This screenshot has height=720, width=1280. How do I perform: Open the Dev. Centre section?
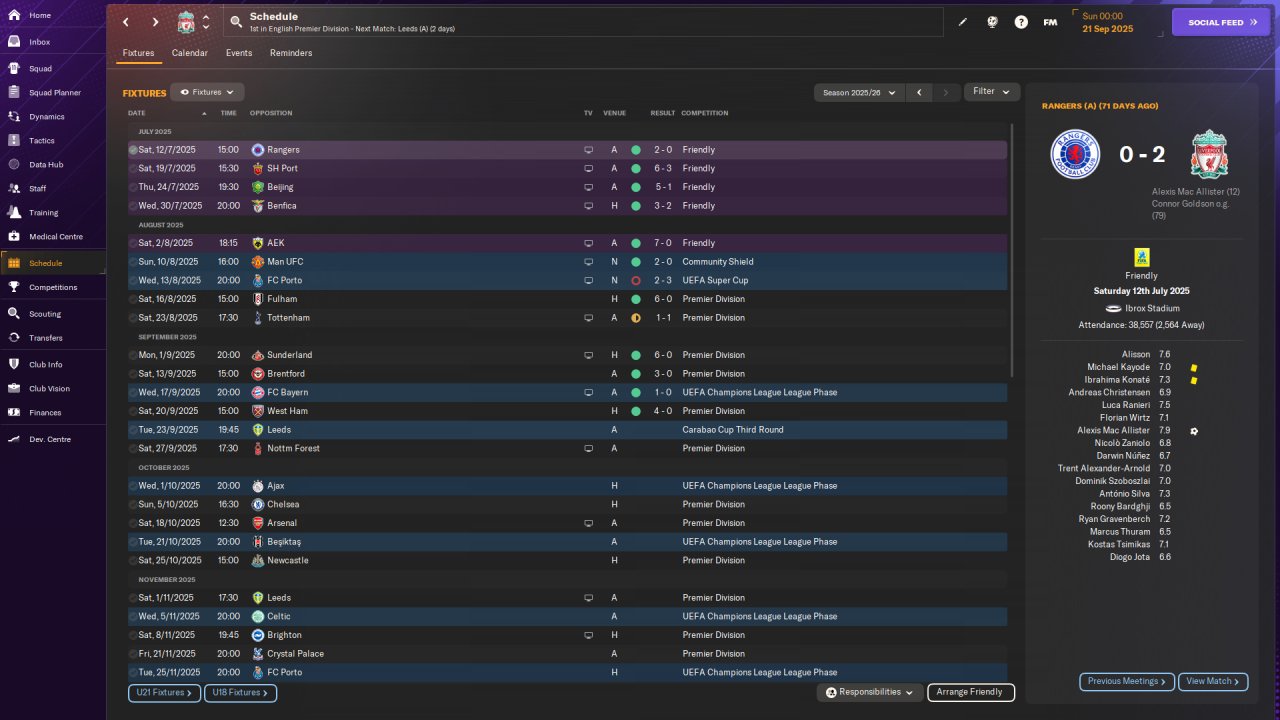[x=52, y=440]
